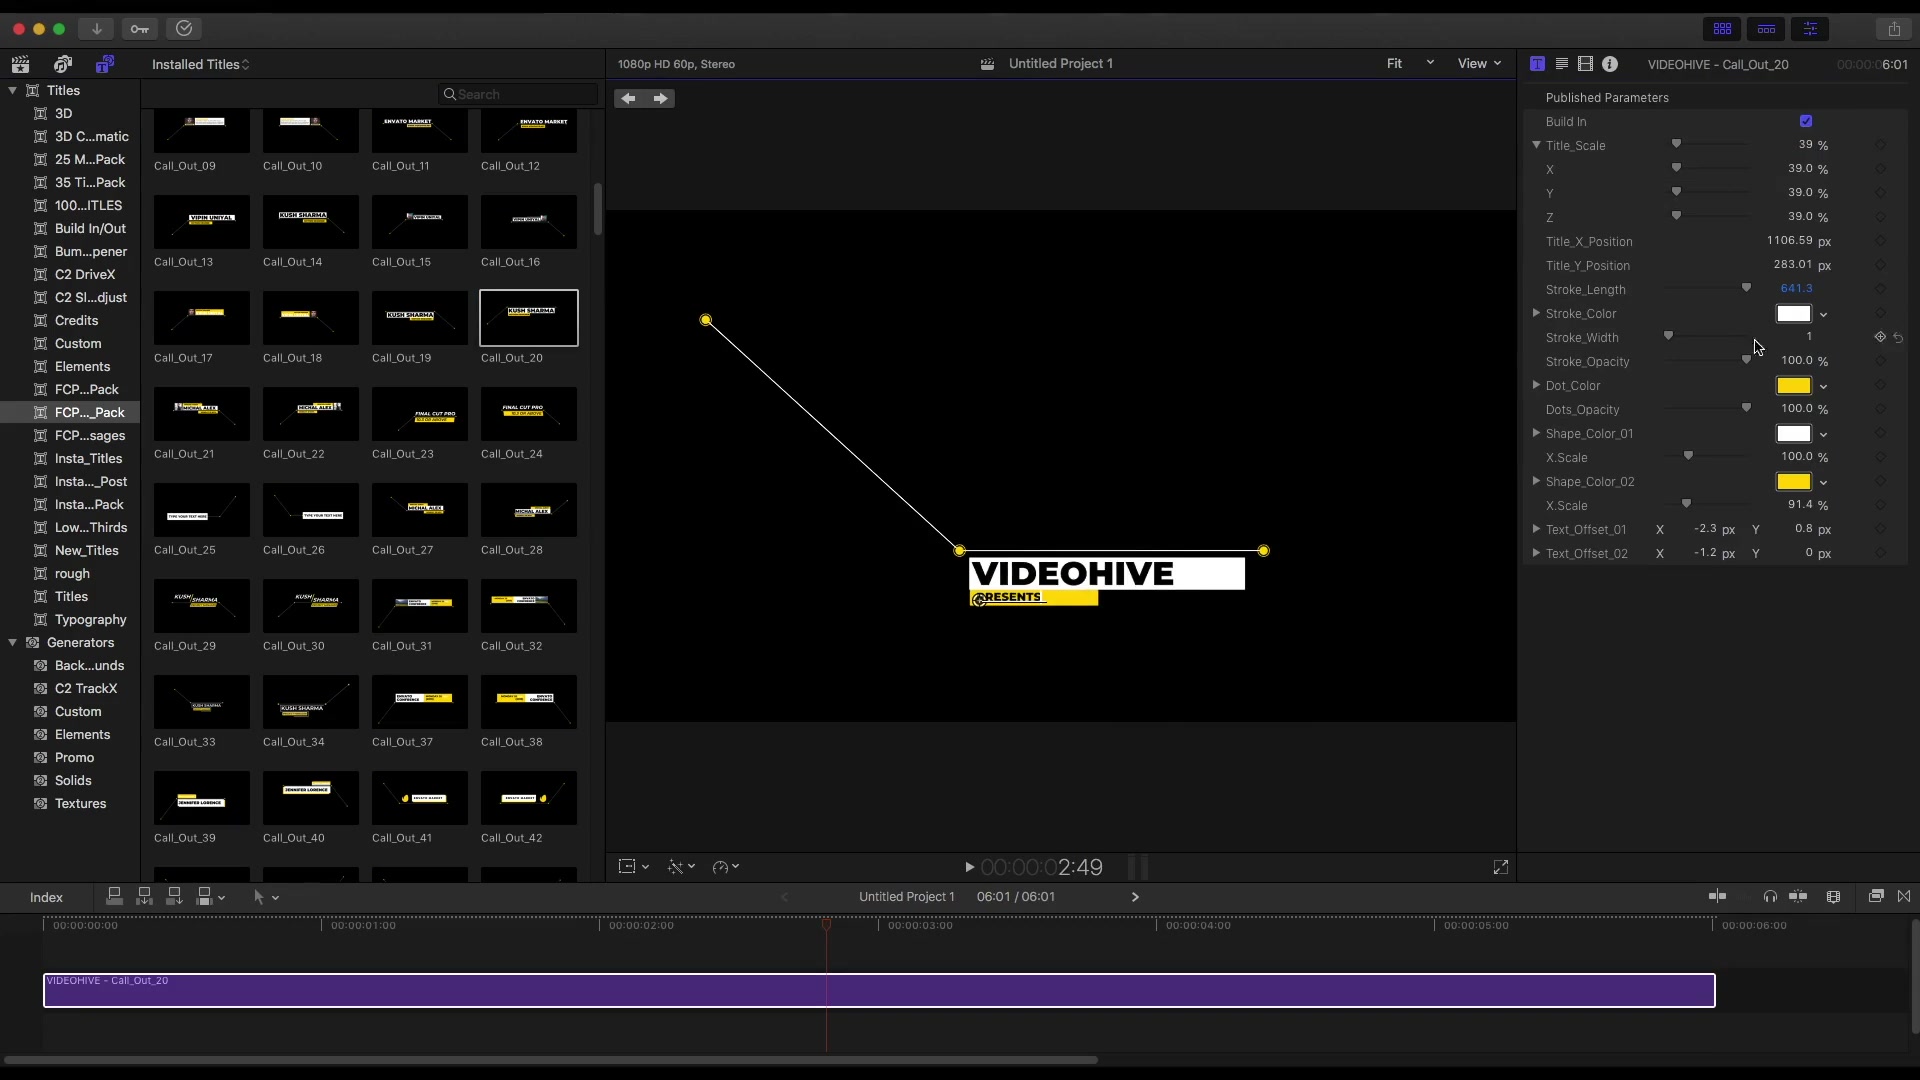The width and height of the screenshot is (1920, 1080).
Task: Open Photos and Audio sidebar icon
Action: pos(63,64)
